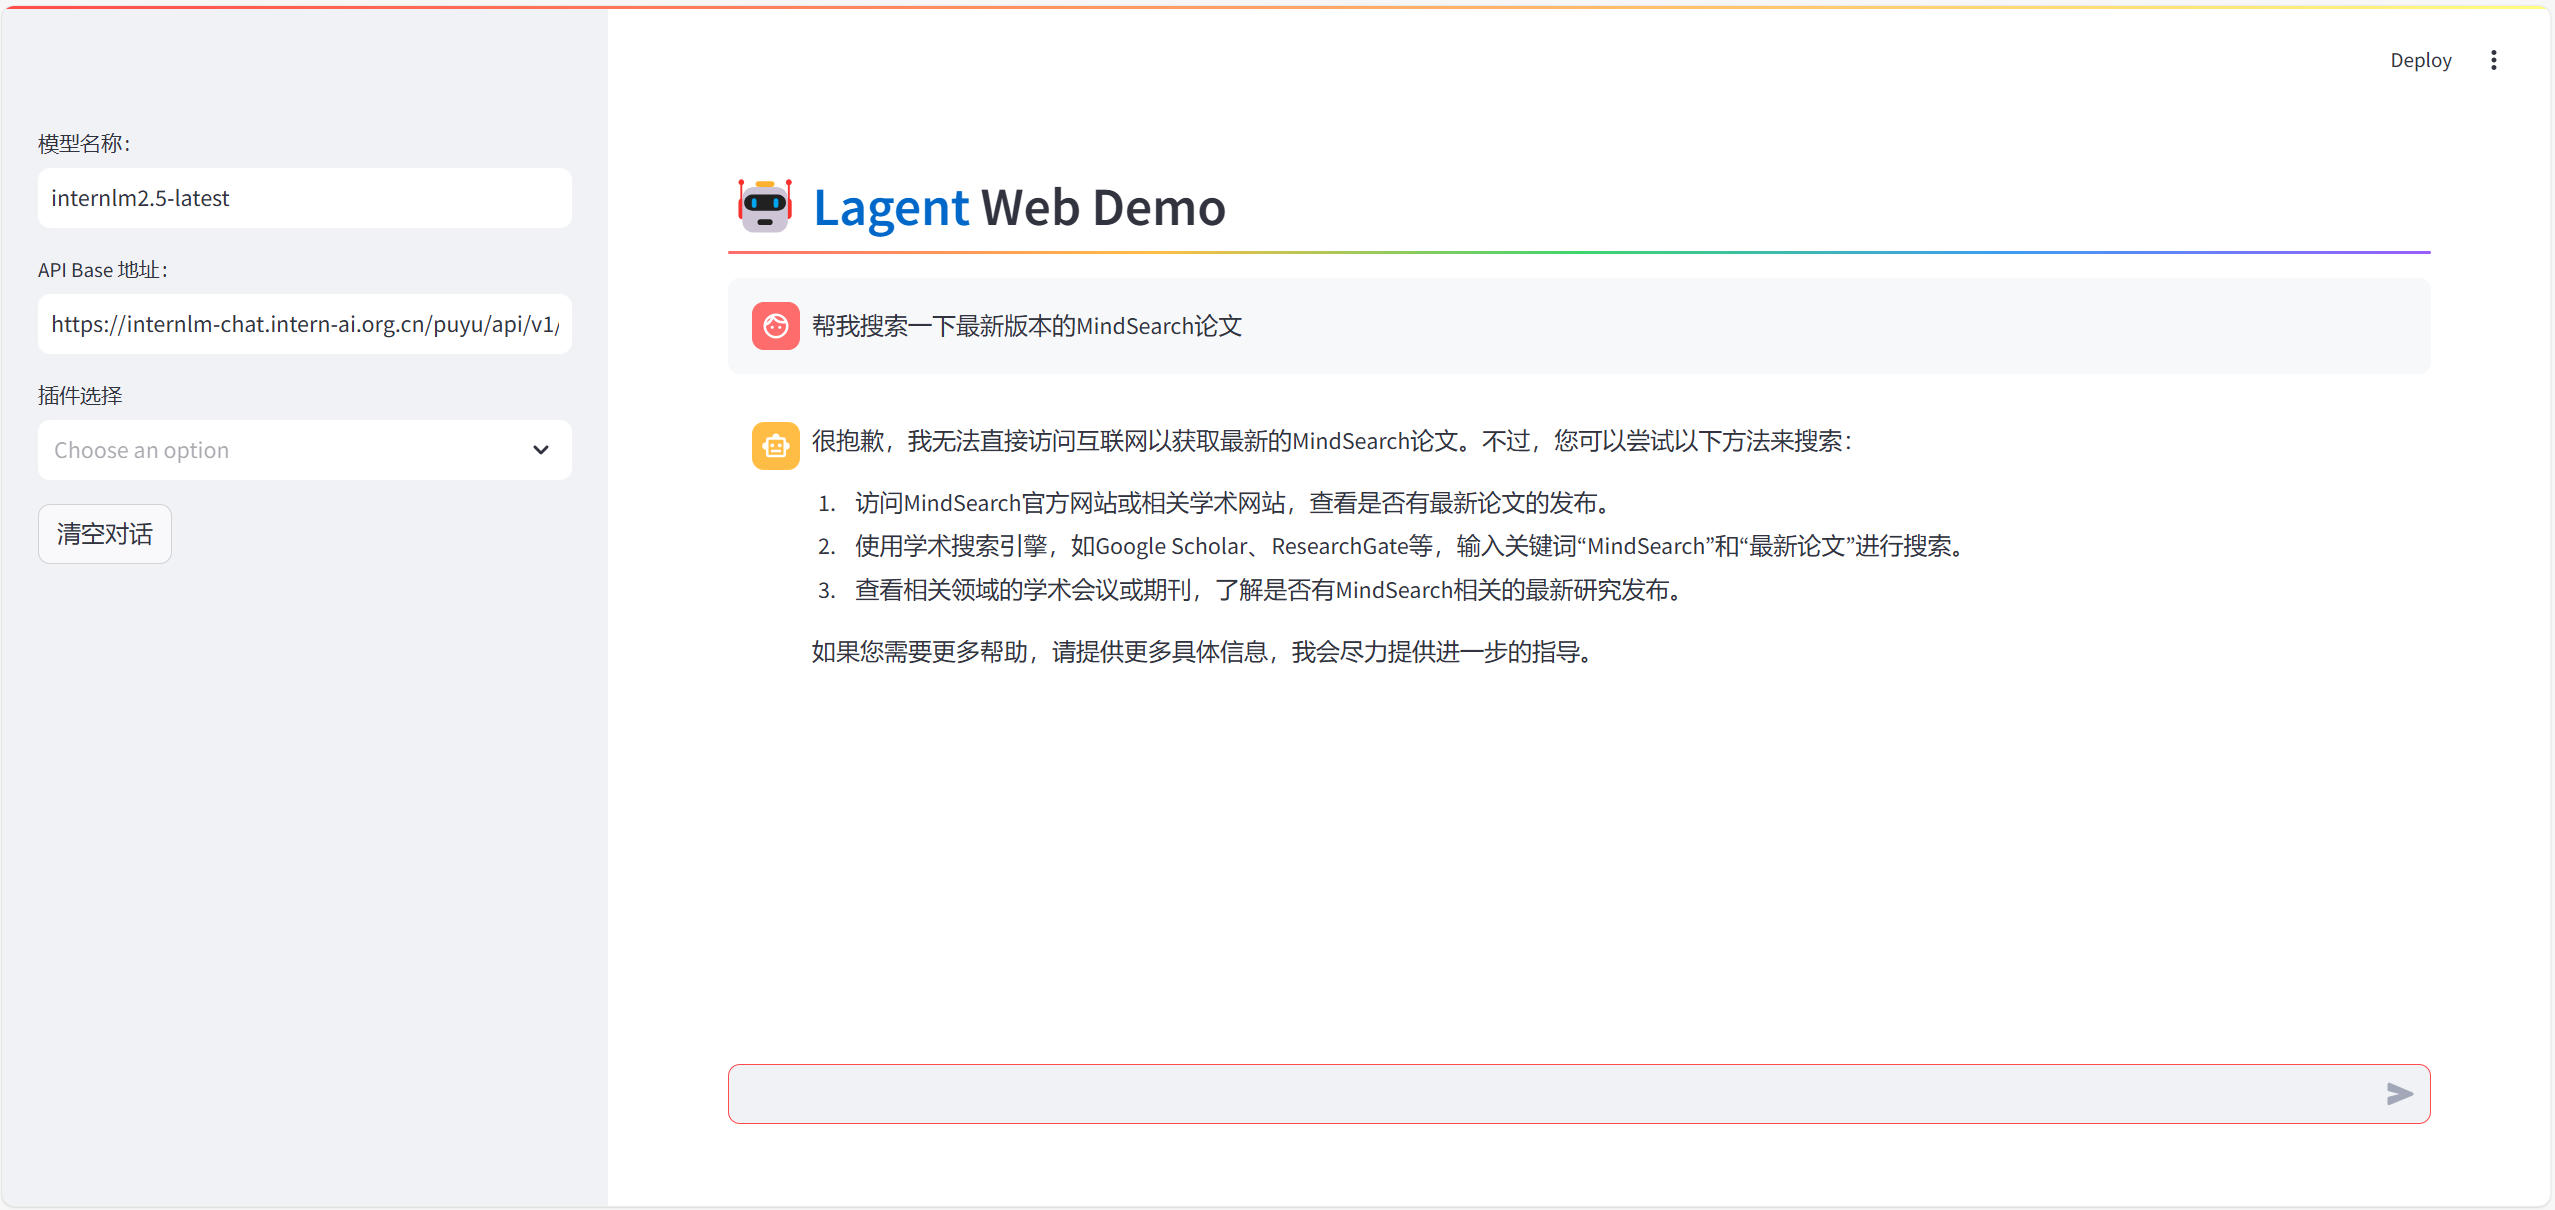Click the Deploy button
The width and height of the screenshot is (2555, 1210).
pos(2420,60)
